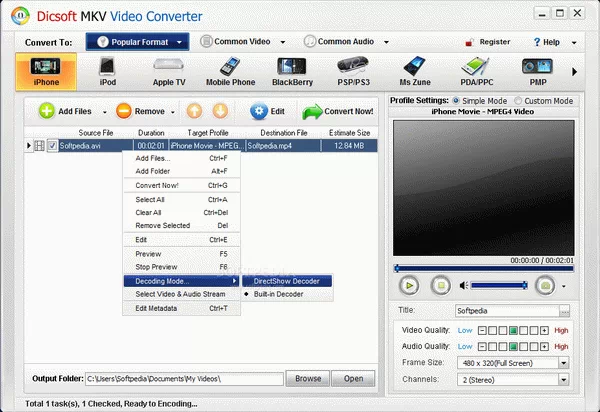Select Simple Mode radio button
600x412 pixels.
coord(456,101)
